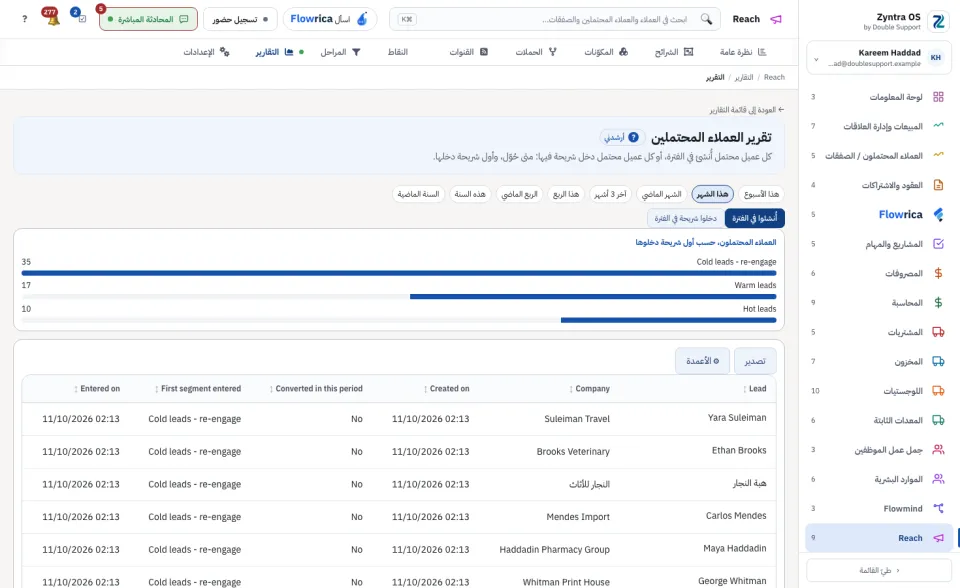Open the الأعمدة columns selector

click(702, 361)
